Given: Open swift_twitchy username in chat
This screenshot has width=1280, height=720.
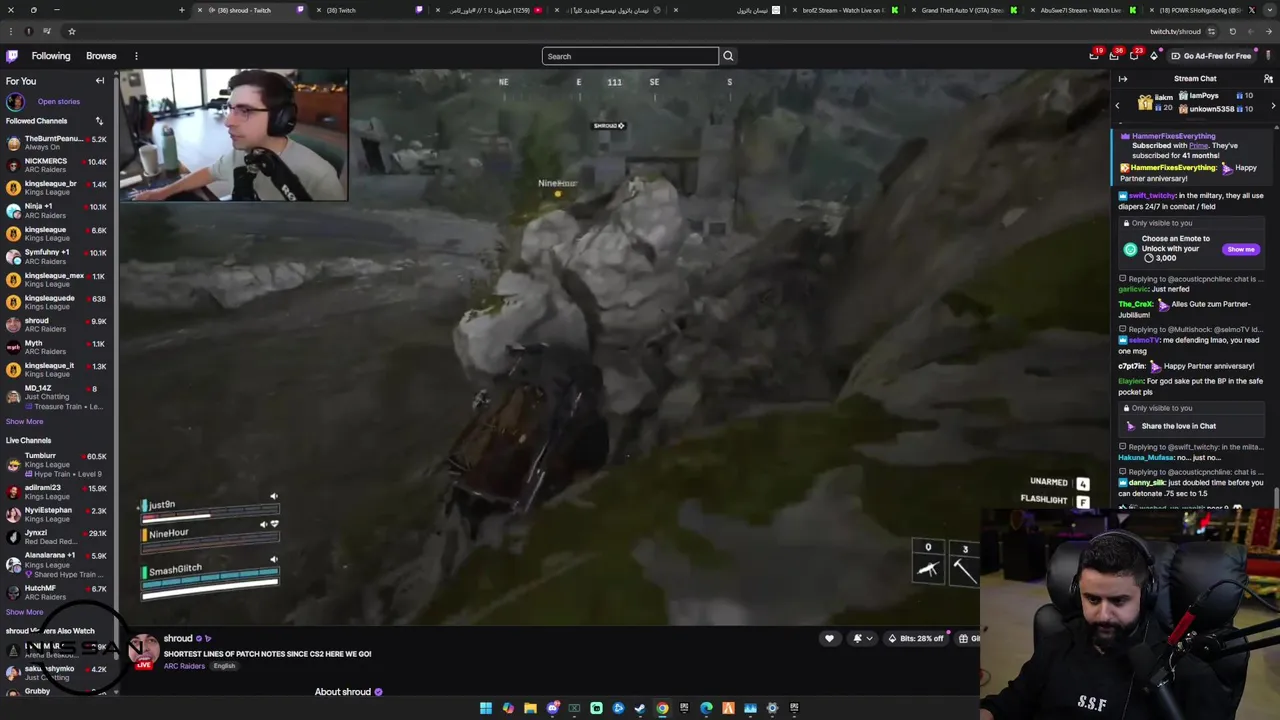Looking at the screenshot, I should (x=1152, y=196).
